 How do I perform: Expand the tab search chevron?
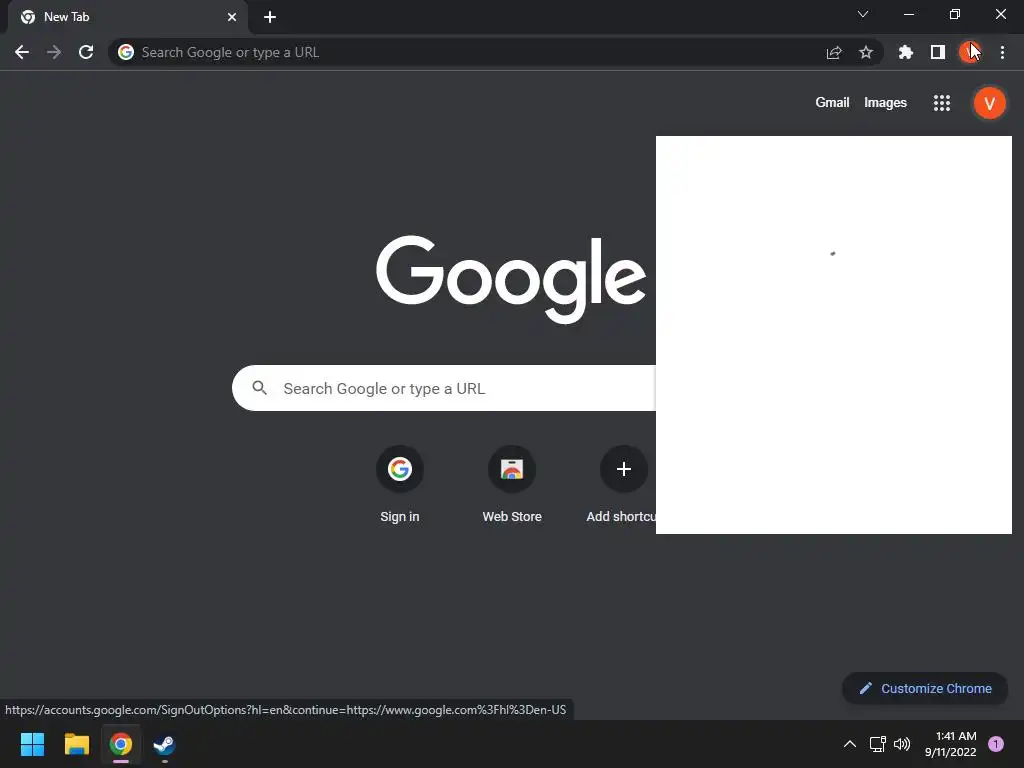[863, 14]
